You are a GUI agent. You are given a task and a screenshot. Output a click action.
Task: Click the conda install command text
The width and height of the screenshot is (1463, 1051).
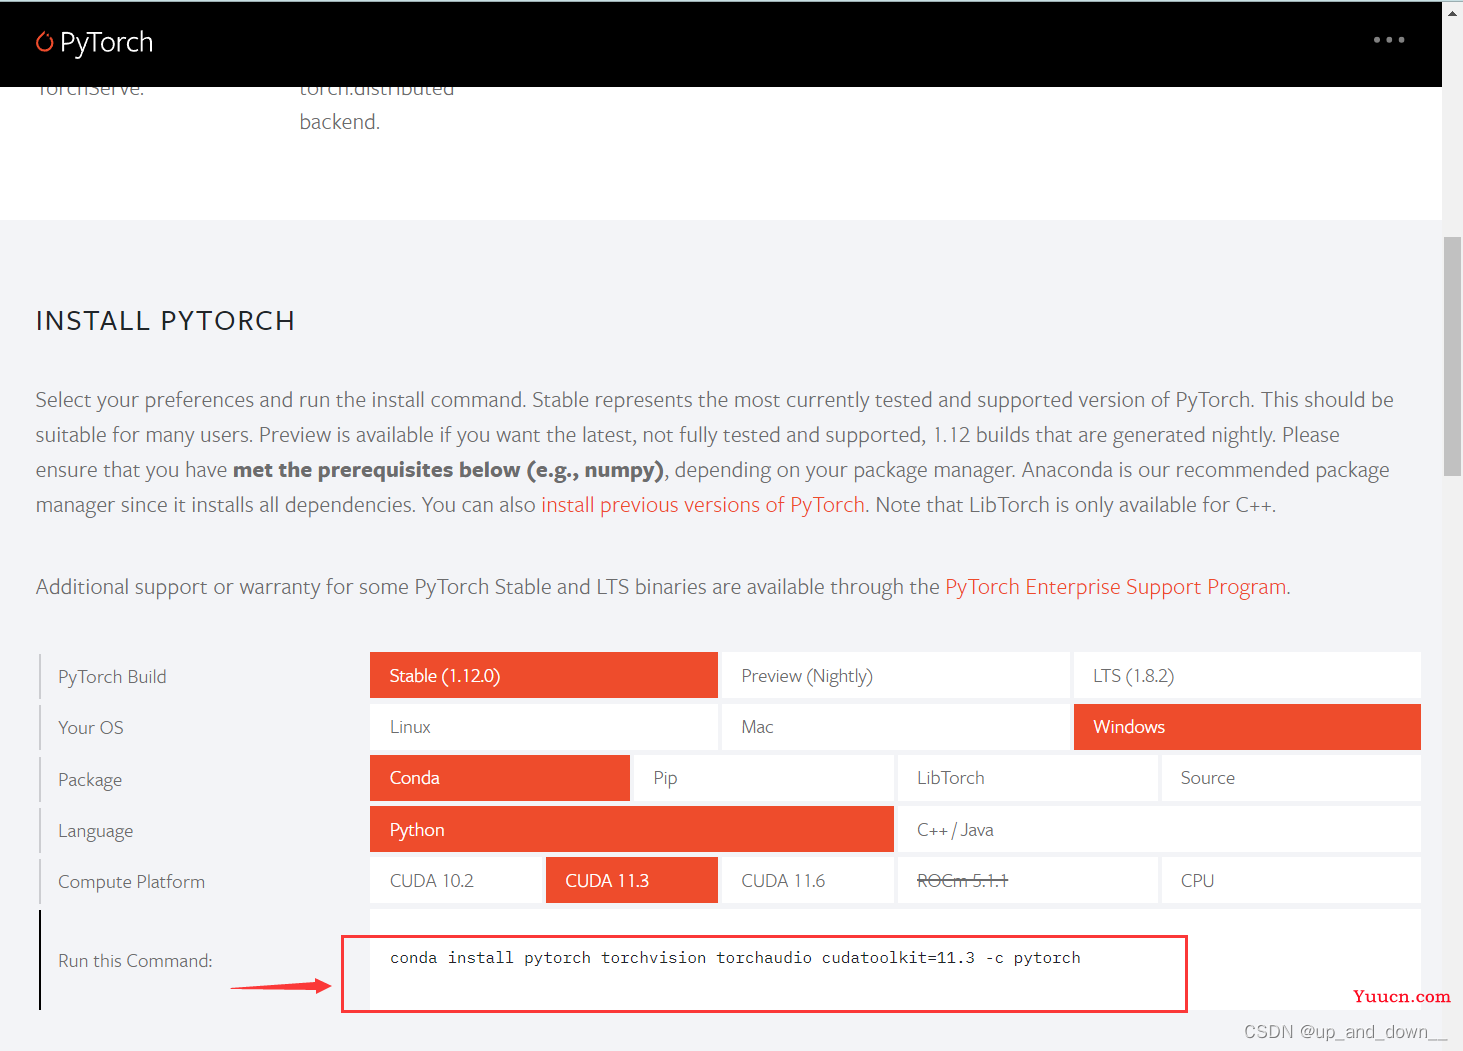tap(735, 958)
